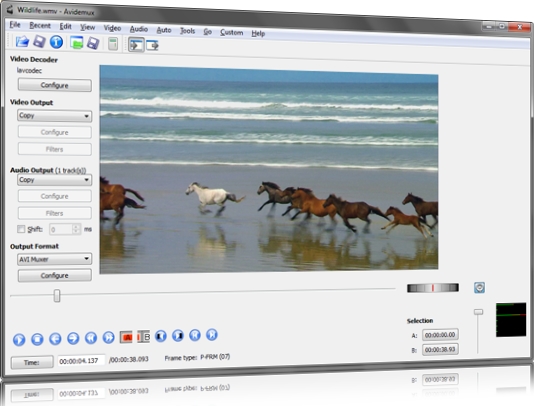
Task: Stop playback with the Stop button
Action: point(37,339)
